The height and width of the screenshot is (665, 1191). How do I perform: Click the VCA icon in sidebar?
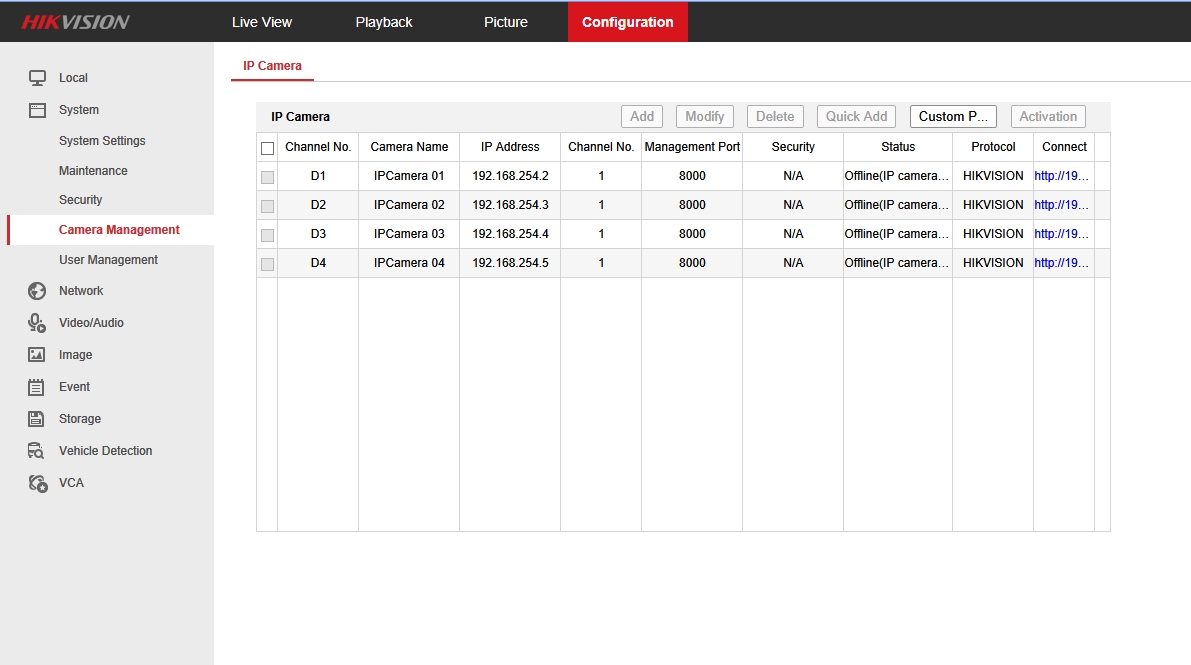point(37,483)
